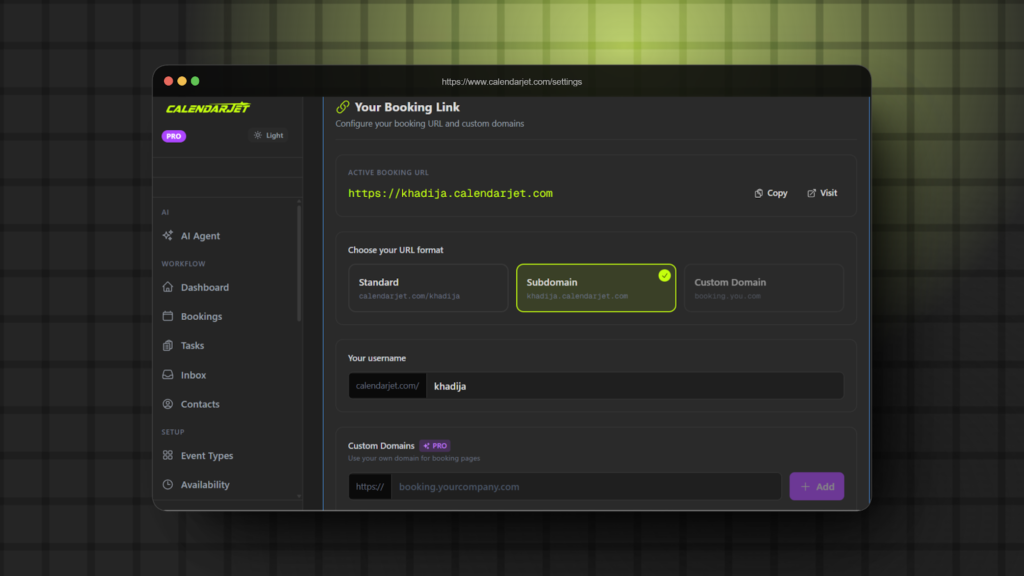Select the Standard URL format option
The width and height of the screenshot is (1024, 576).
428,288
